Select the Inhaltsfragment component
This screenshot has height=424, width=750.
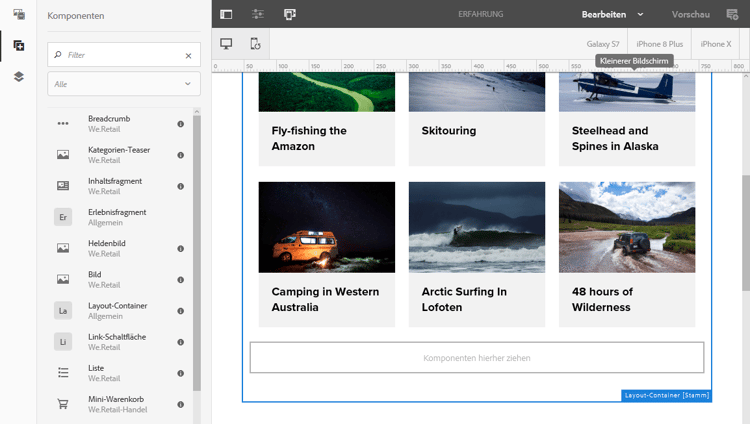tap(120, 186)
